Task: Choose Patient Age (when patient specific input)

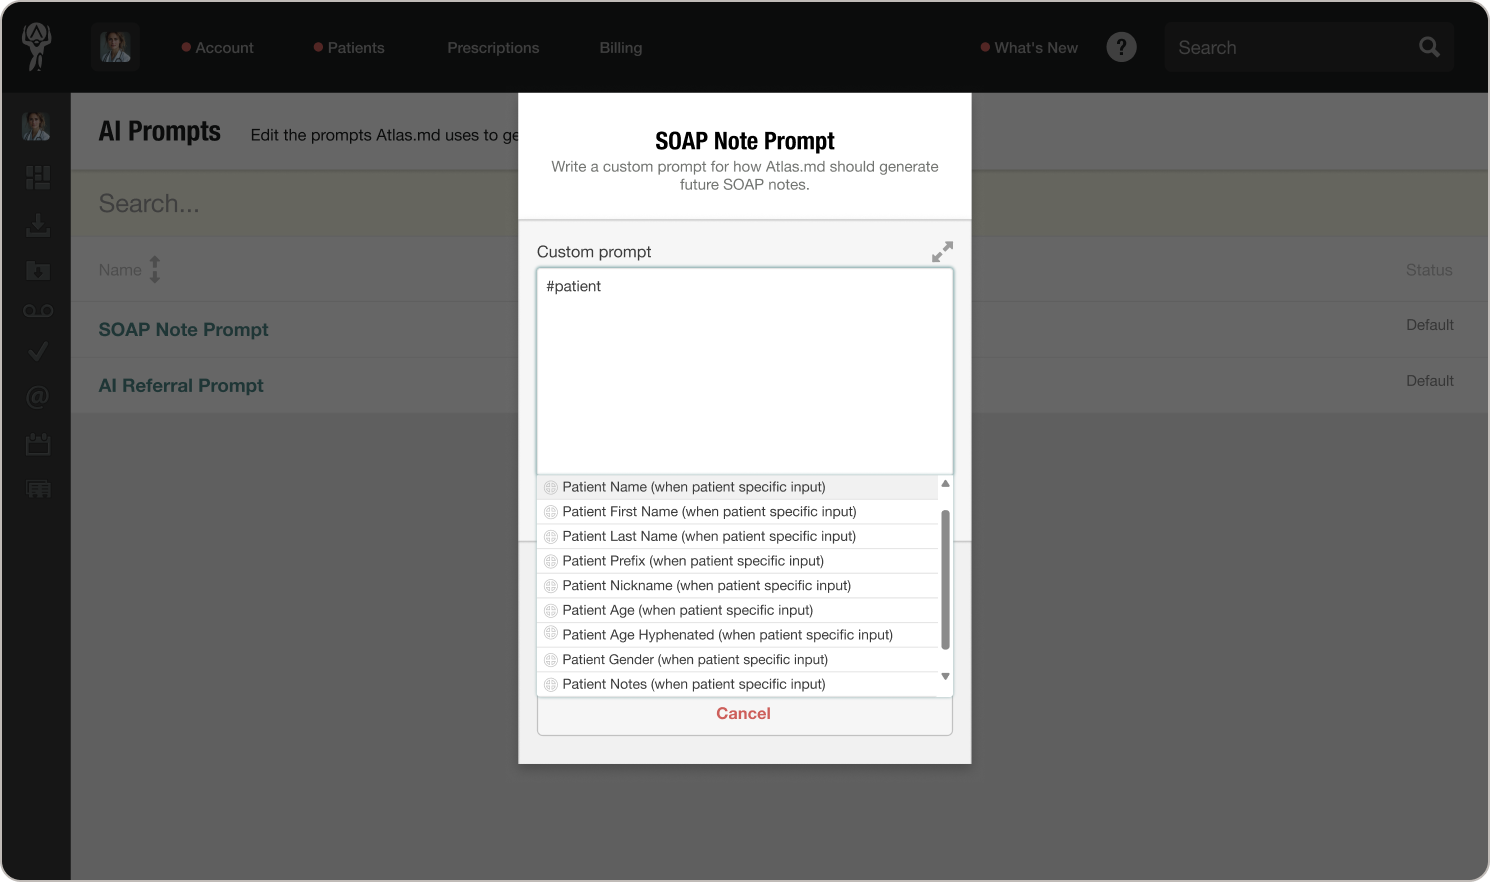Action: point(737,610)
